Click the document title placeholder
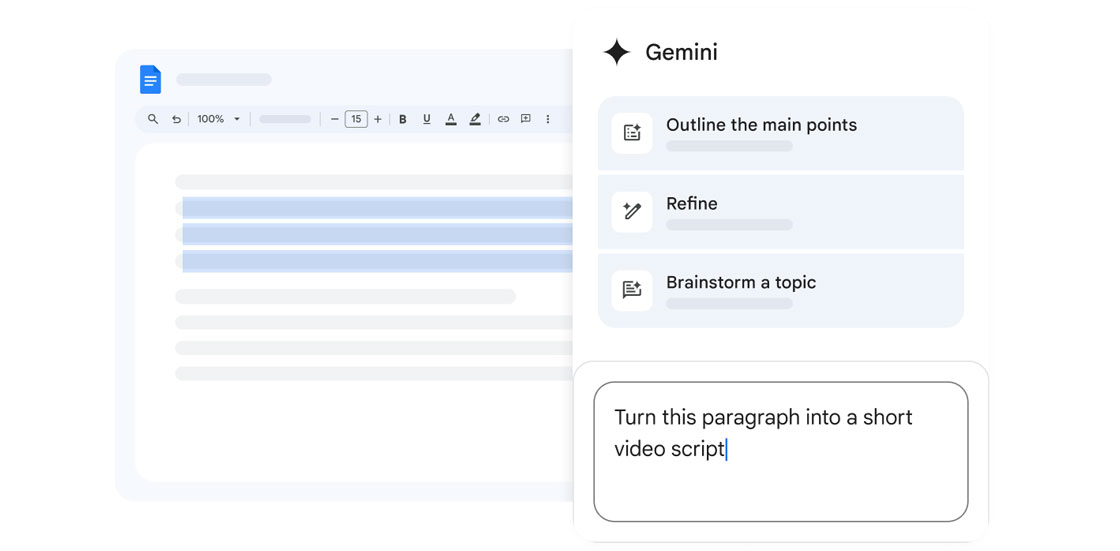This screenshot has width=1120, height=551. pyautogui.click(x=224, y=79)
